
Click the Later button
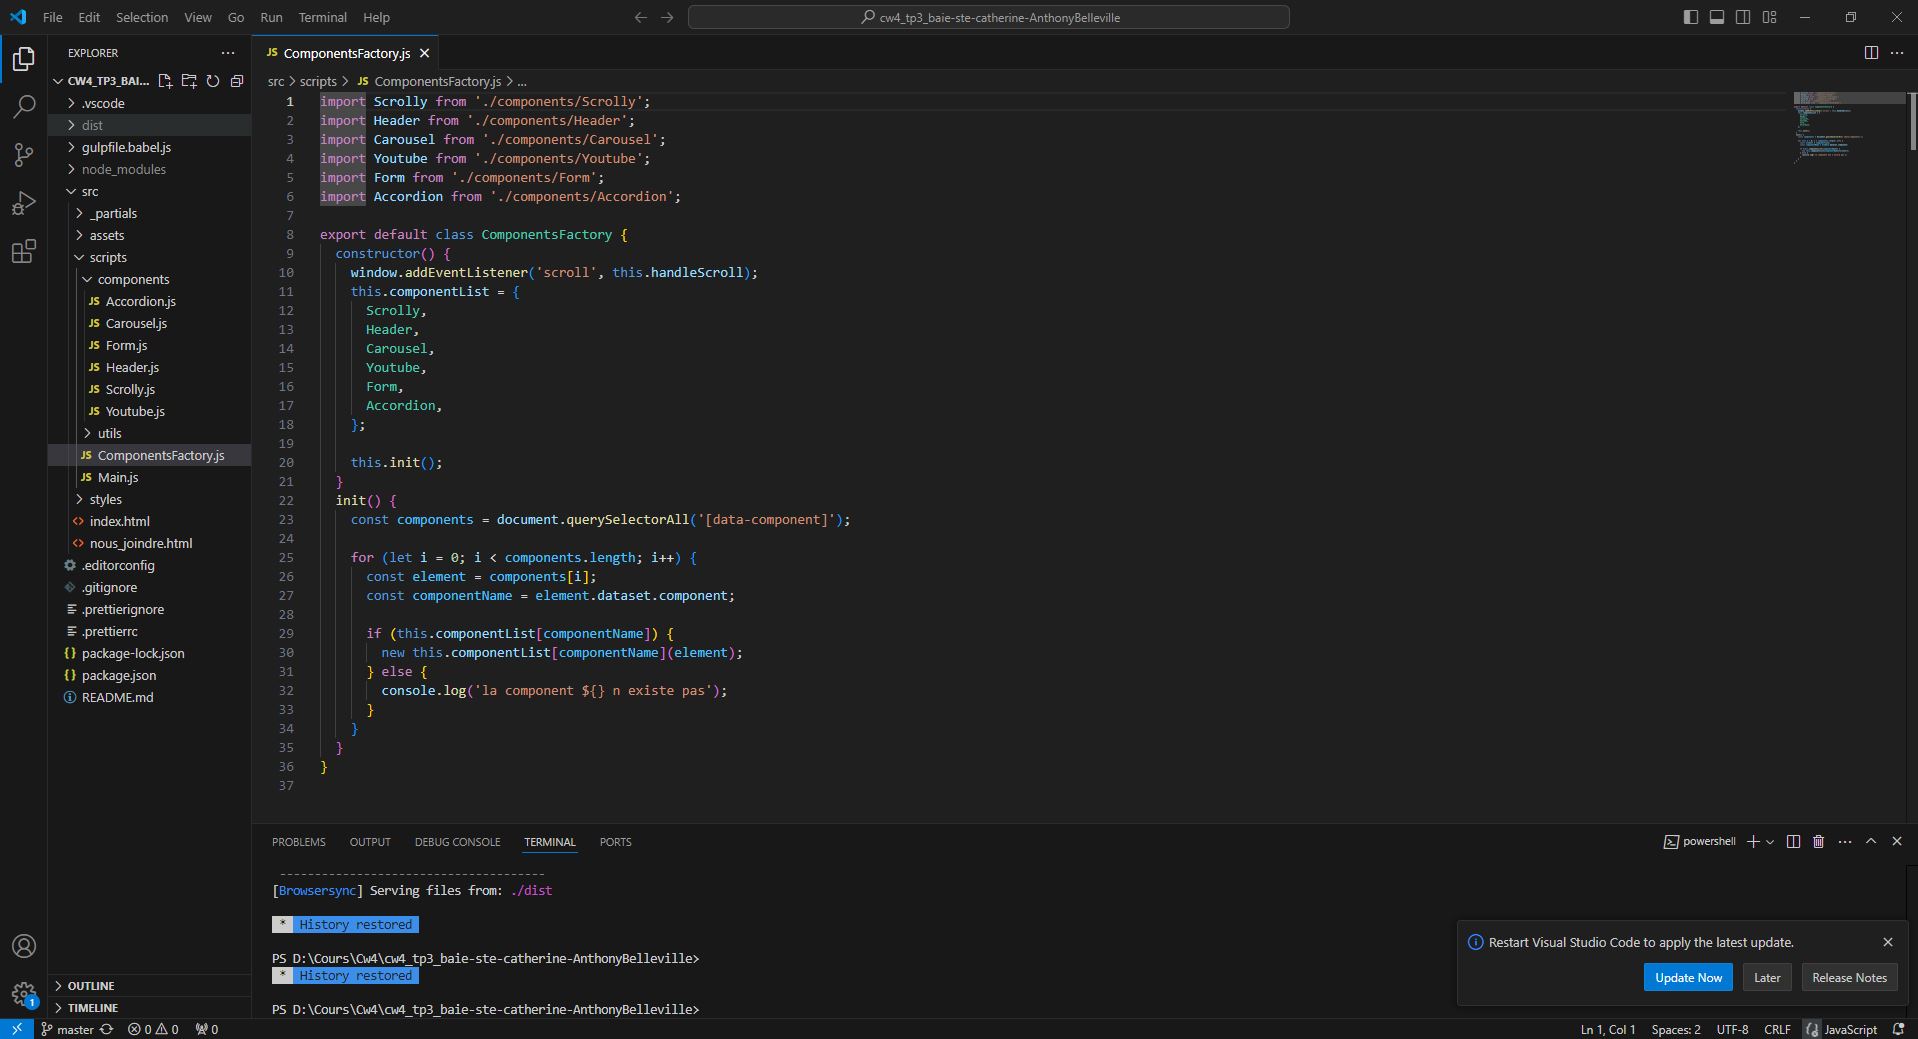point(1767,978)
